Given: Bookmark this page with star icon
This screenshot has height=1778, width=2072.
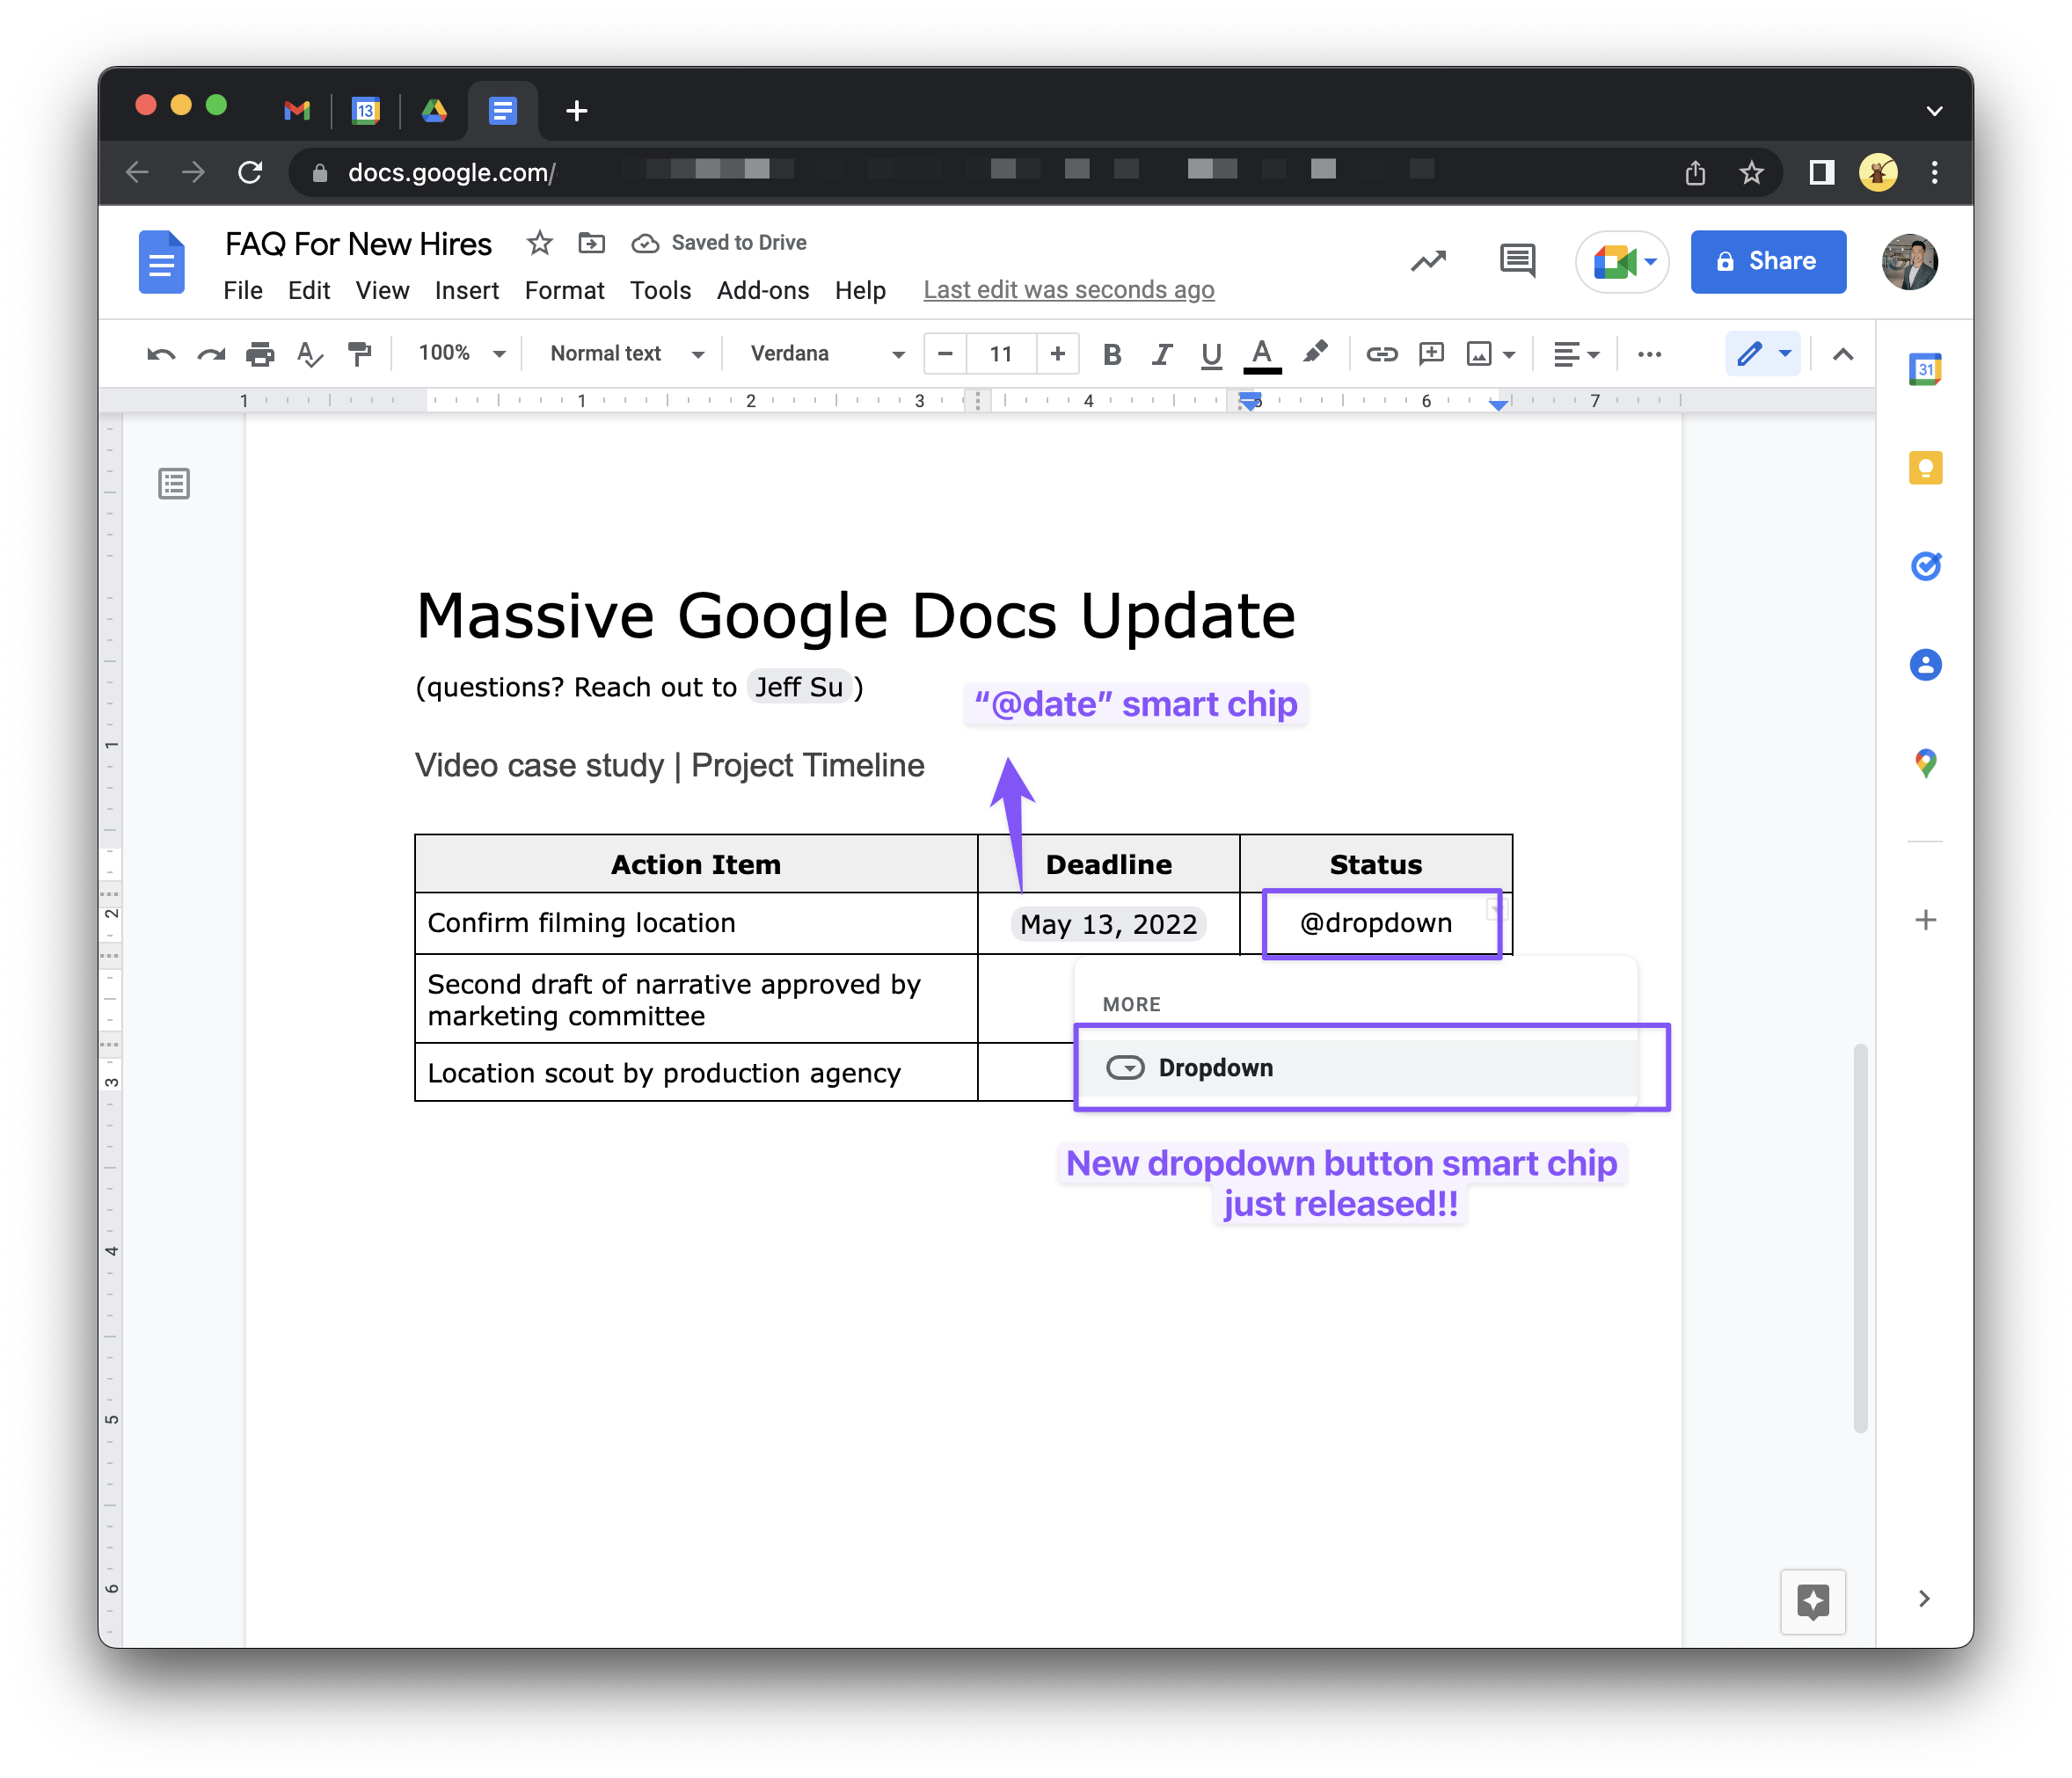Looking at the screenshot, I should pos(1751,173).
